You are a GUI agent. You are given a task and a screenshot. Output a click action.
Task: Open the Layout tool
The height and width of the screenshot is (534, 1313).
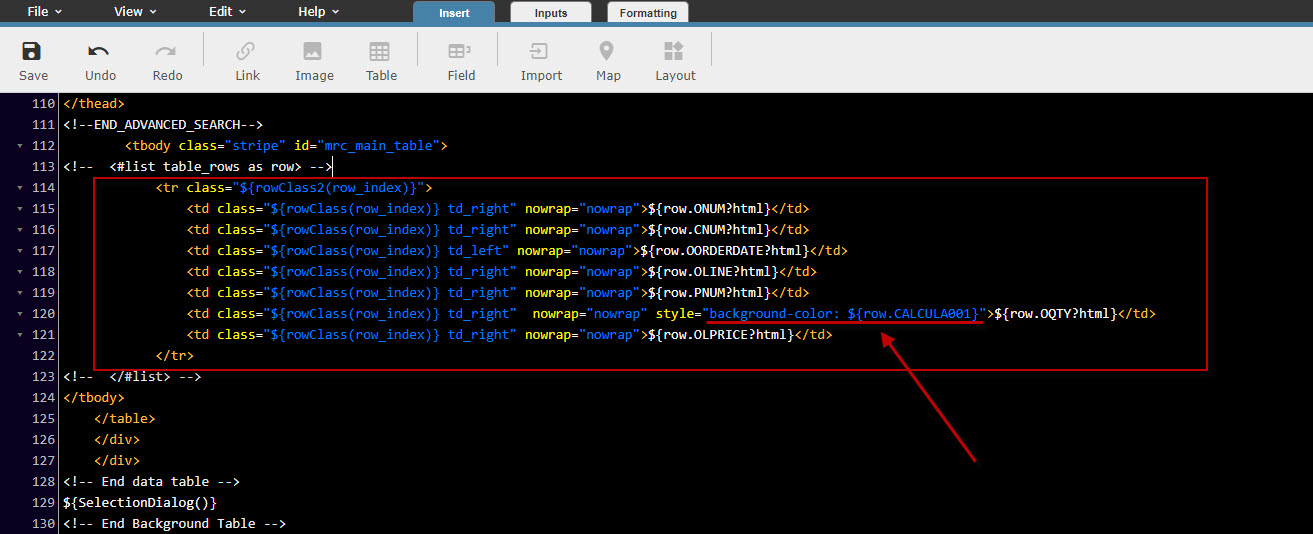point(675,52)
